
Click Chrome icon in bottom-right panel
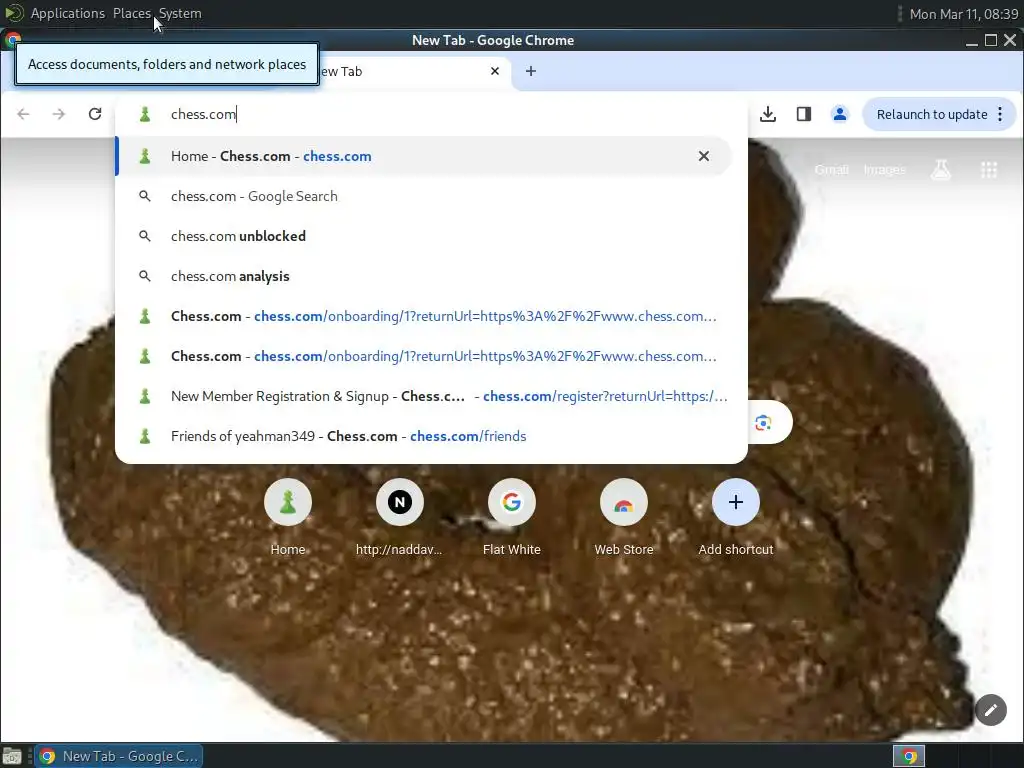point(909,756)
